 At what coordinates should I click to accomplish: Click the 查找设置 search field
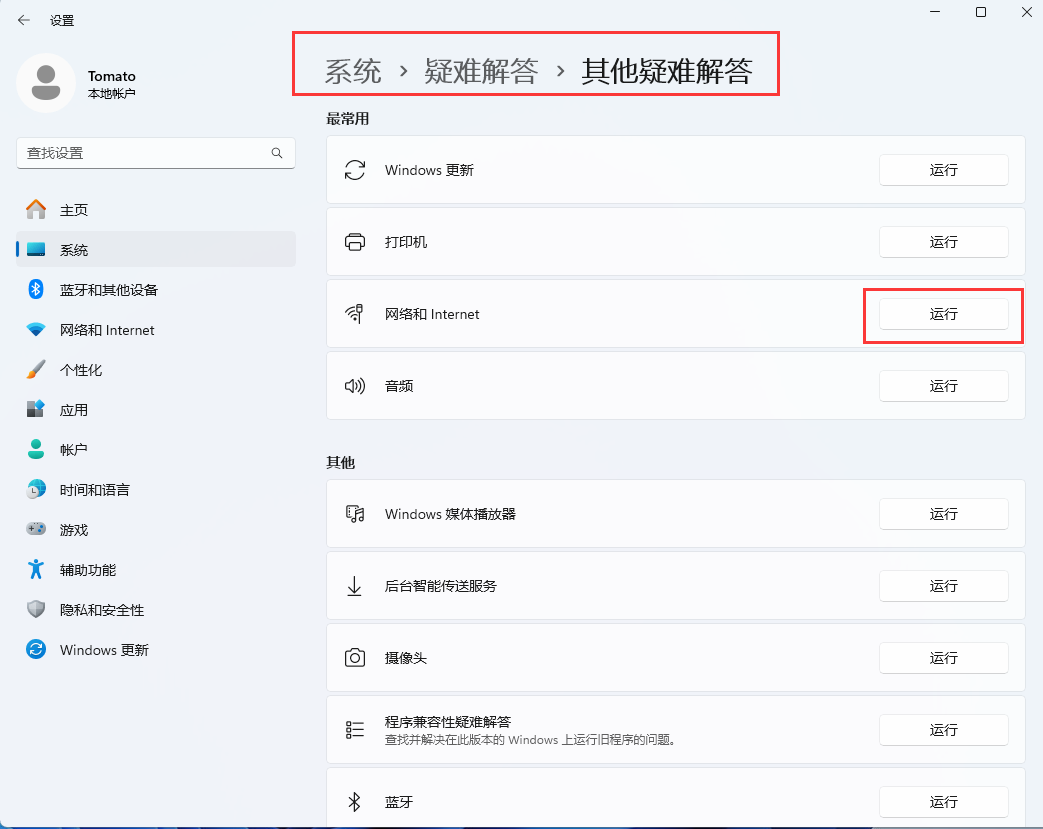coord(145,153)
